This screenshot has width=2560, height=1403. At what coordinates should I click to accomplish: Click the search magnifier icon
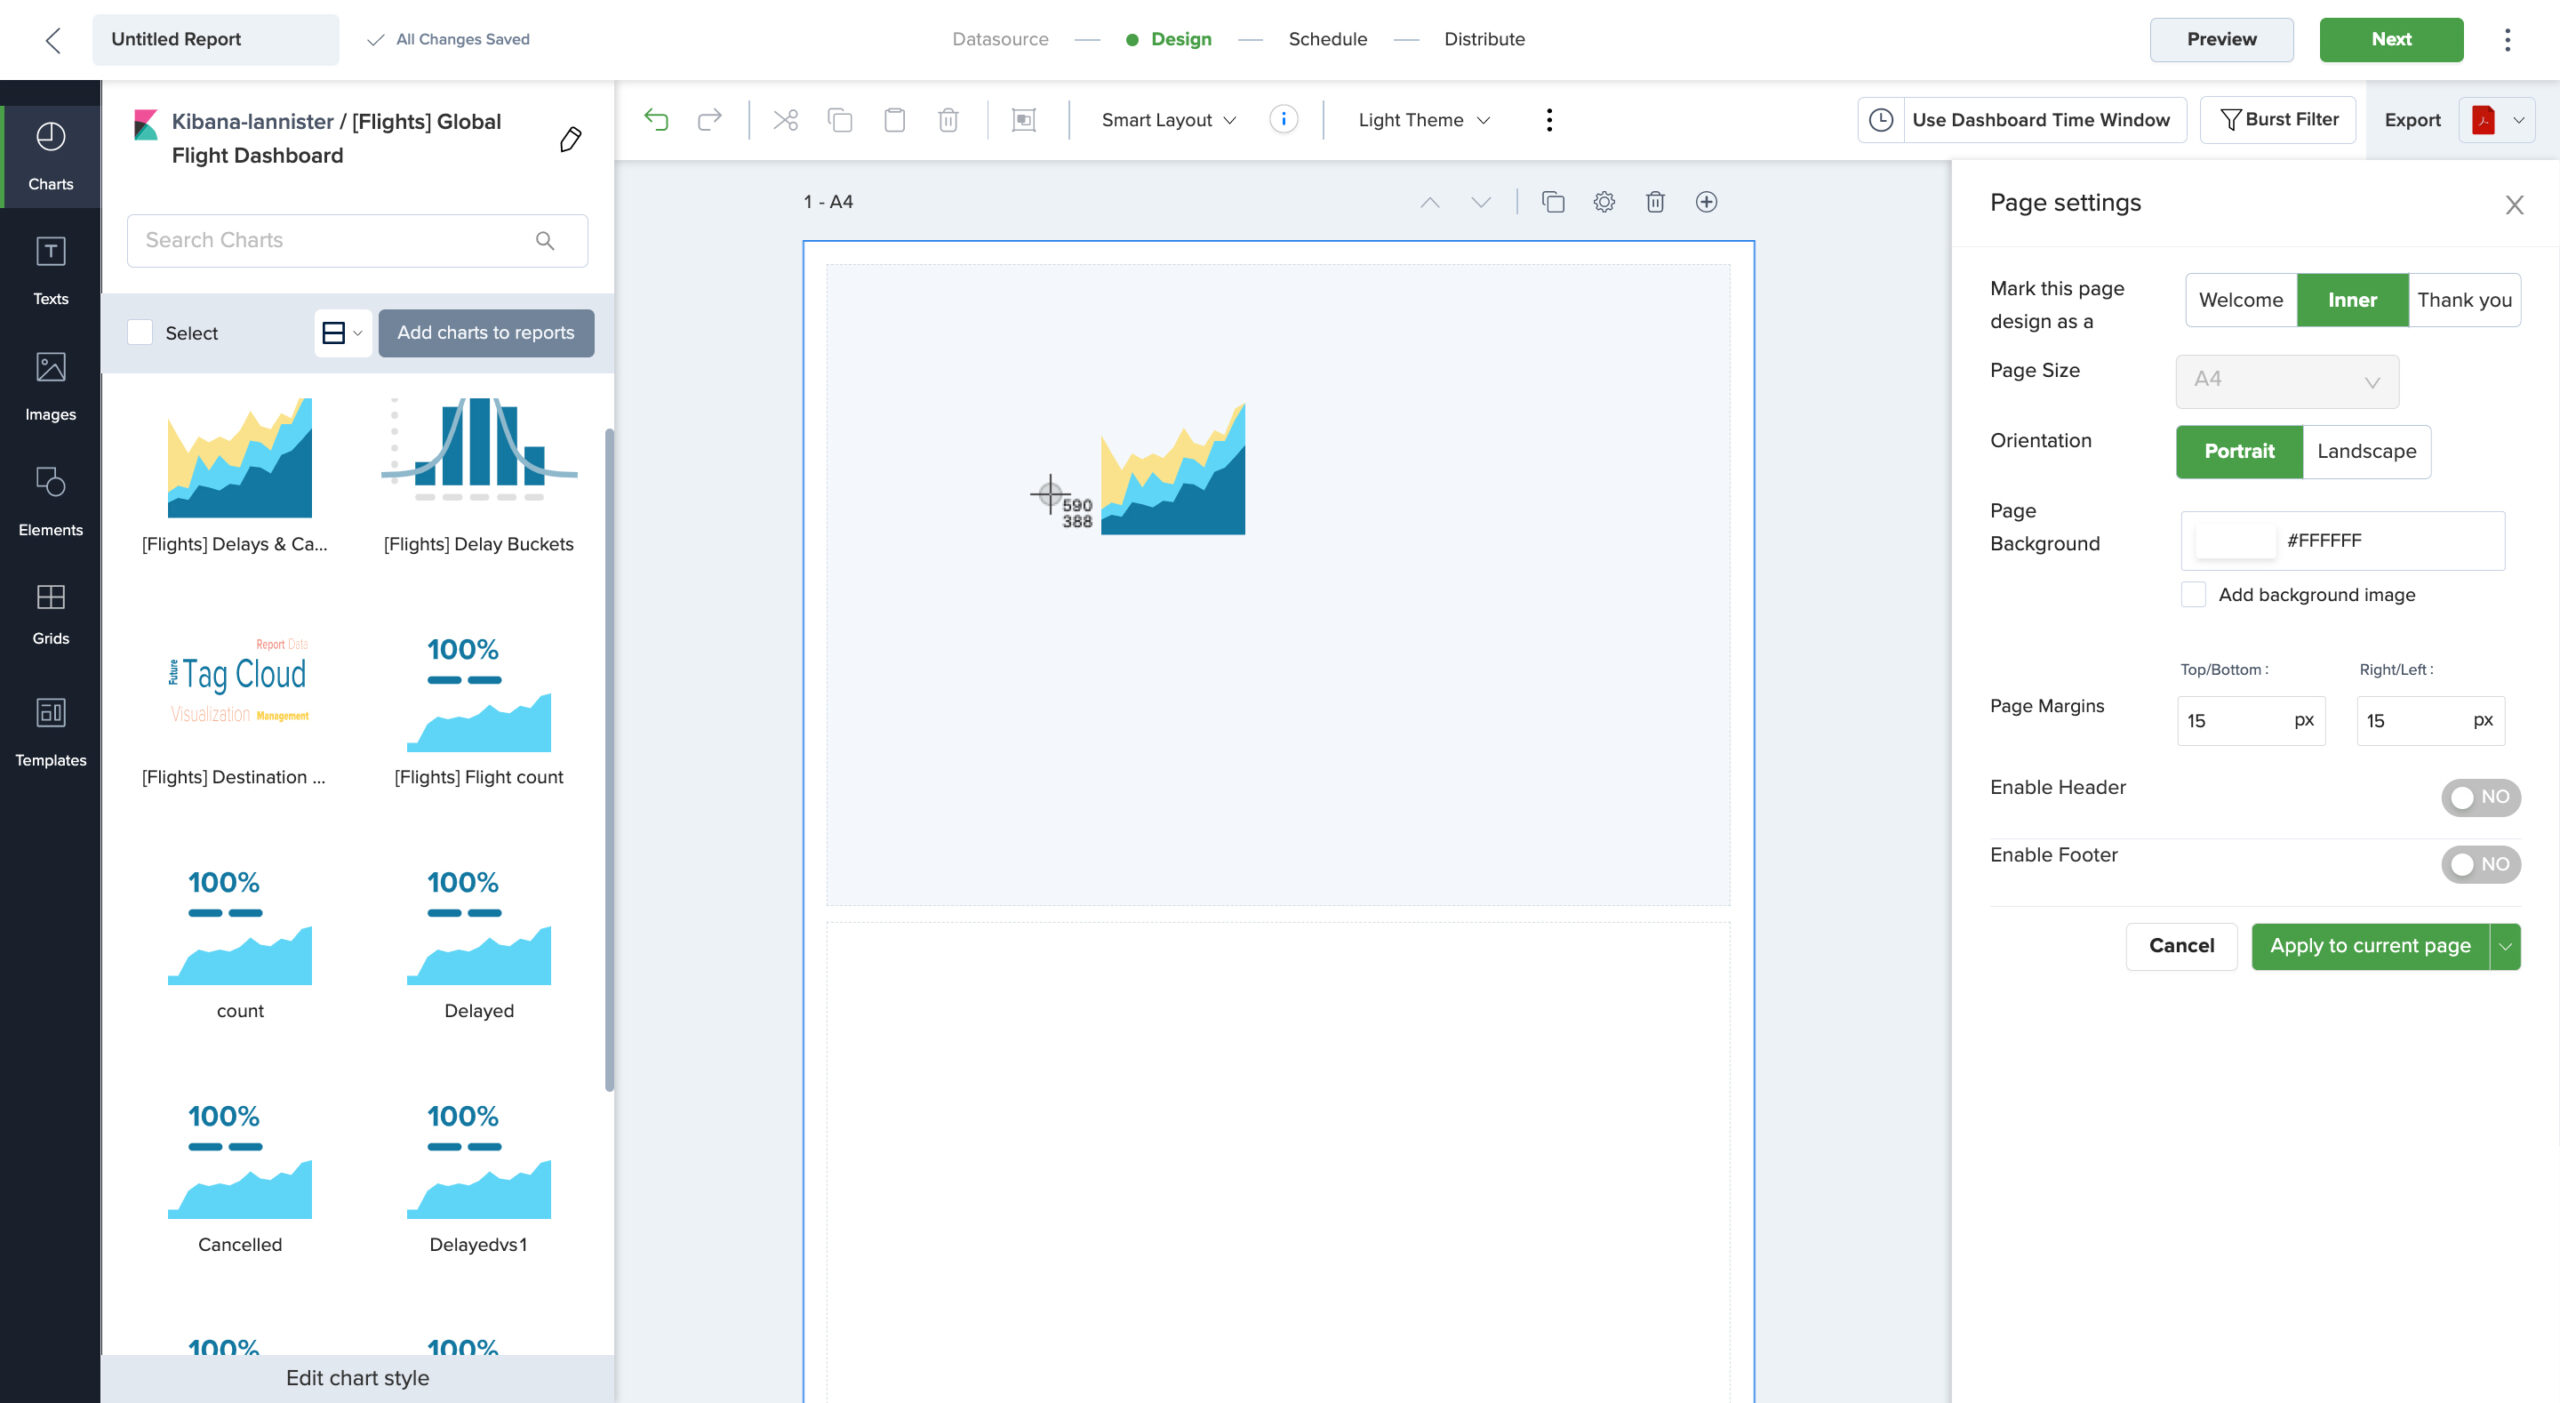(545, 241)
